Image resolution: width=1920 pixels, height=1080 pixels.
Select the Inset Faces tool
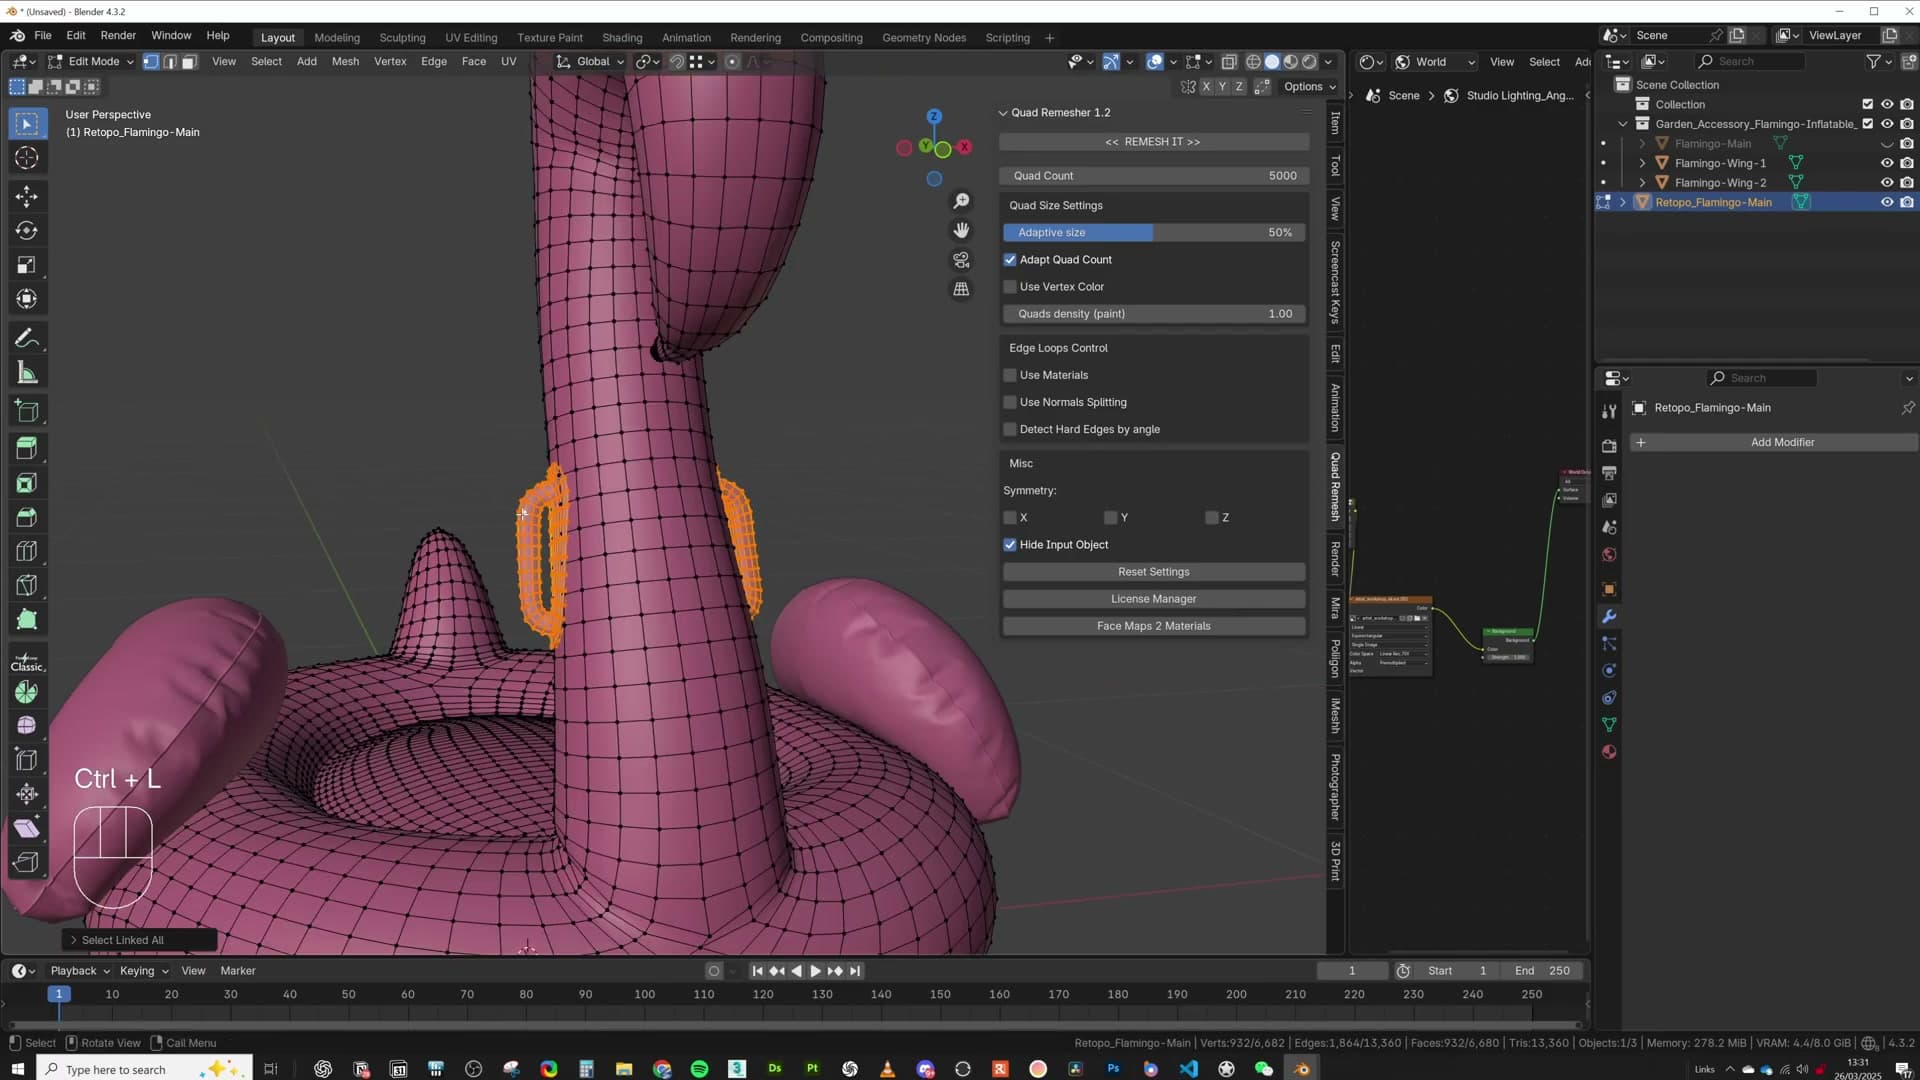point(27,483)
